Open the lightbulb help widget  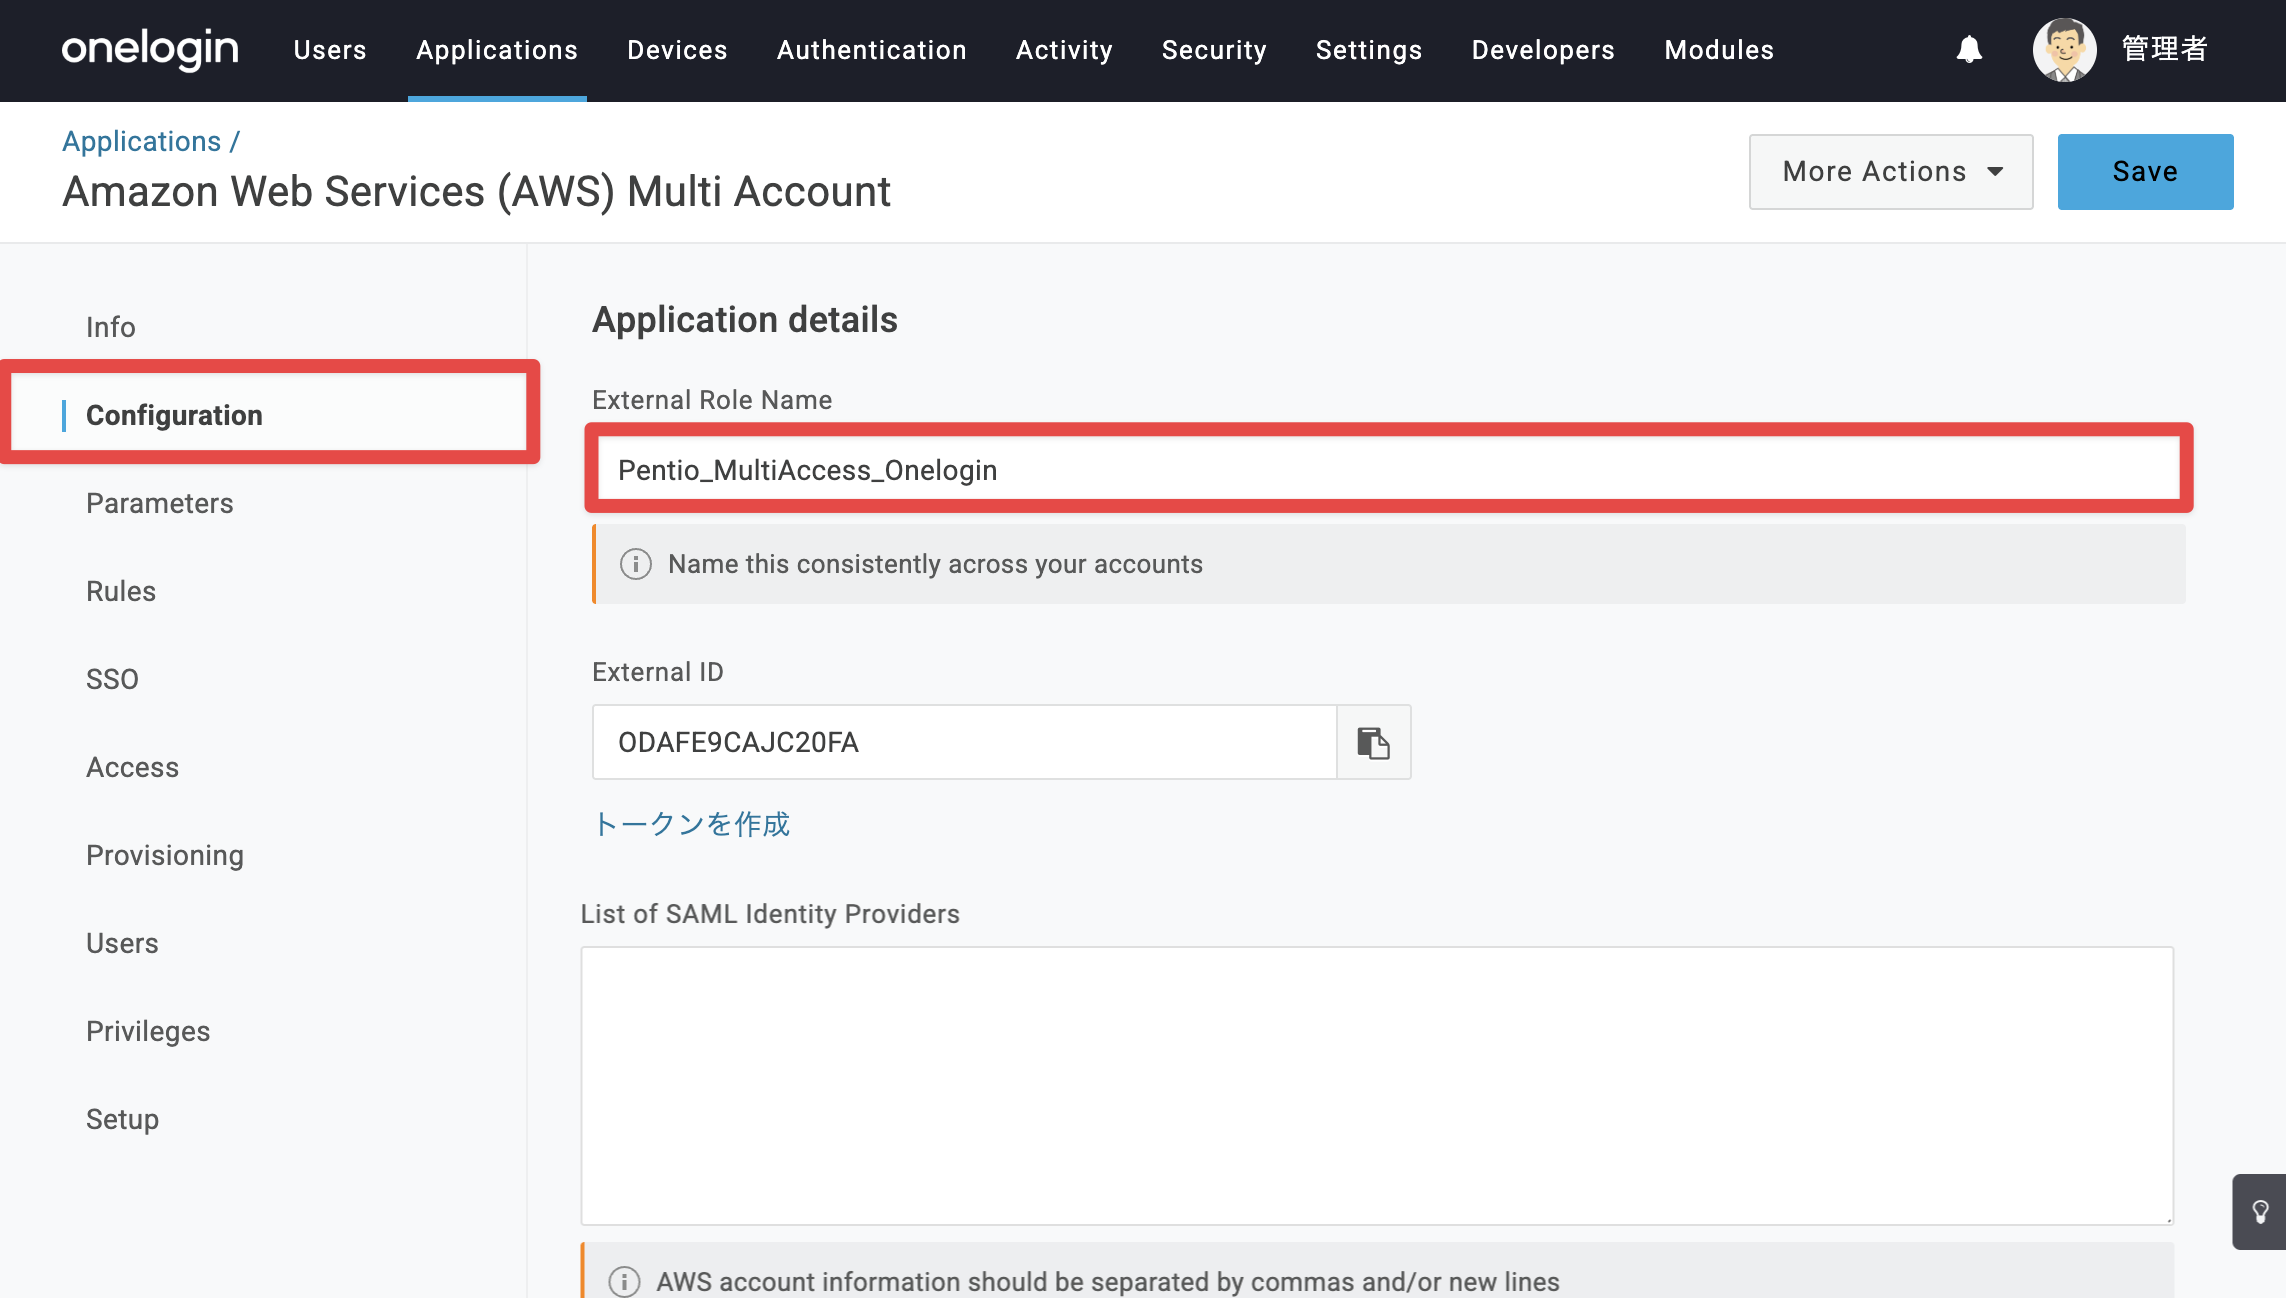(2260, 1212)
